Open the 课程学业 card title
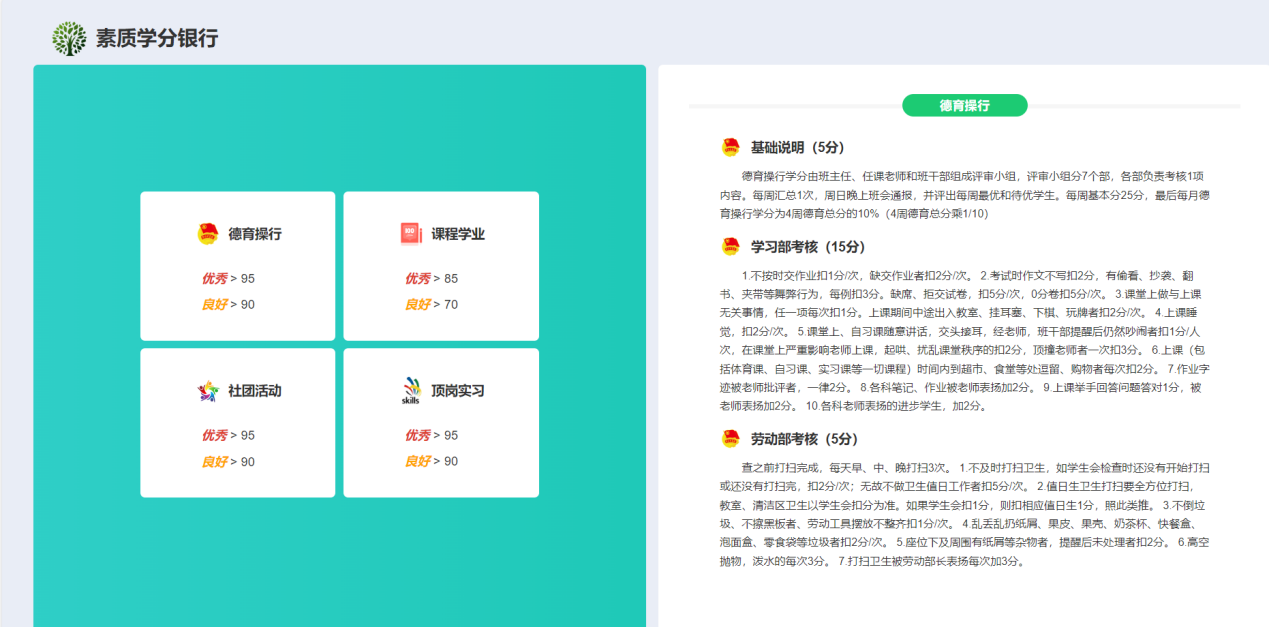 [458, 234]
